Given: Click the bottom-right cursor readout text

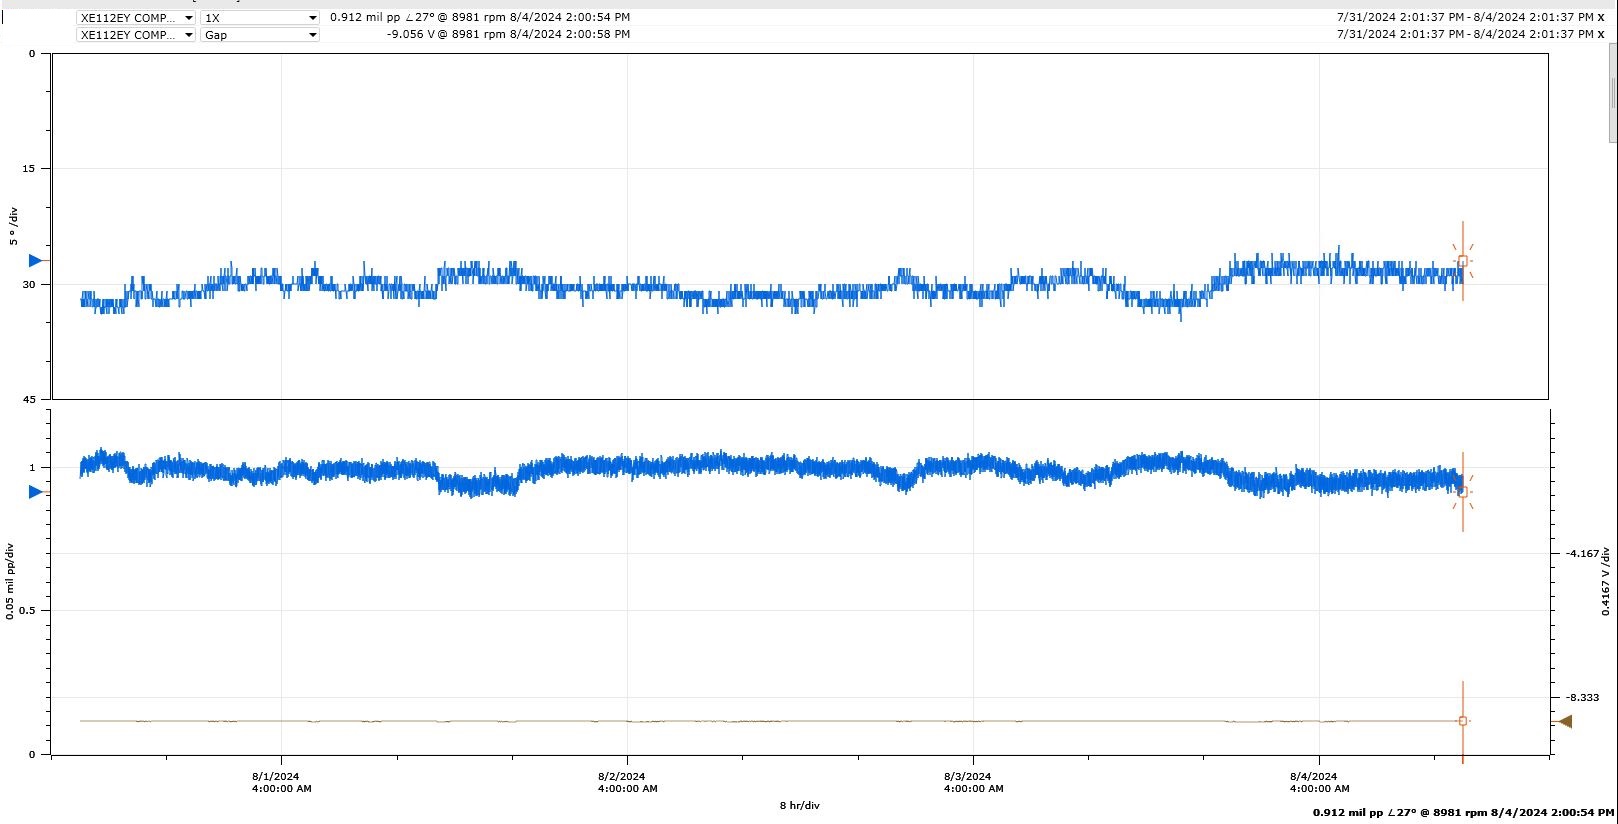Looking at the screenshot, I should [1463, 813].
